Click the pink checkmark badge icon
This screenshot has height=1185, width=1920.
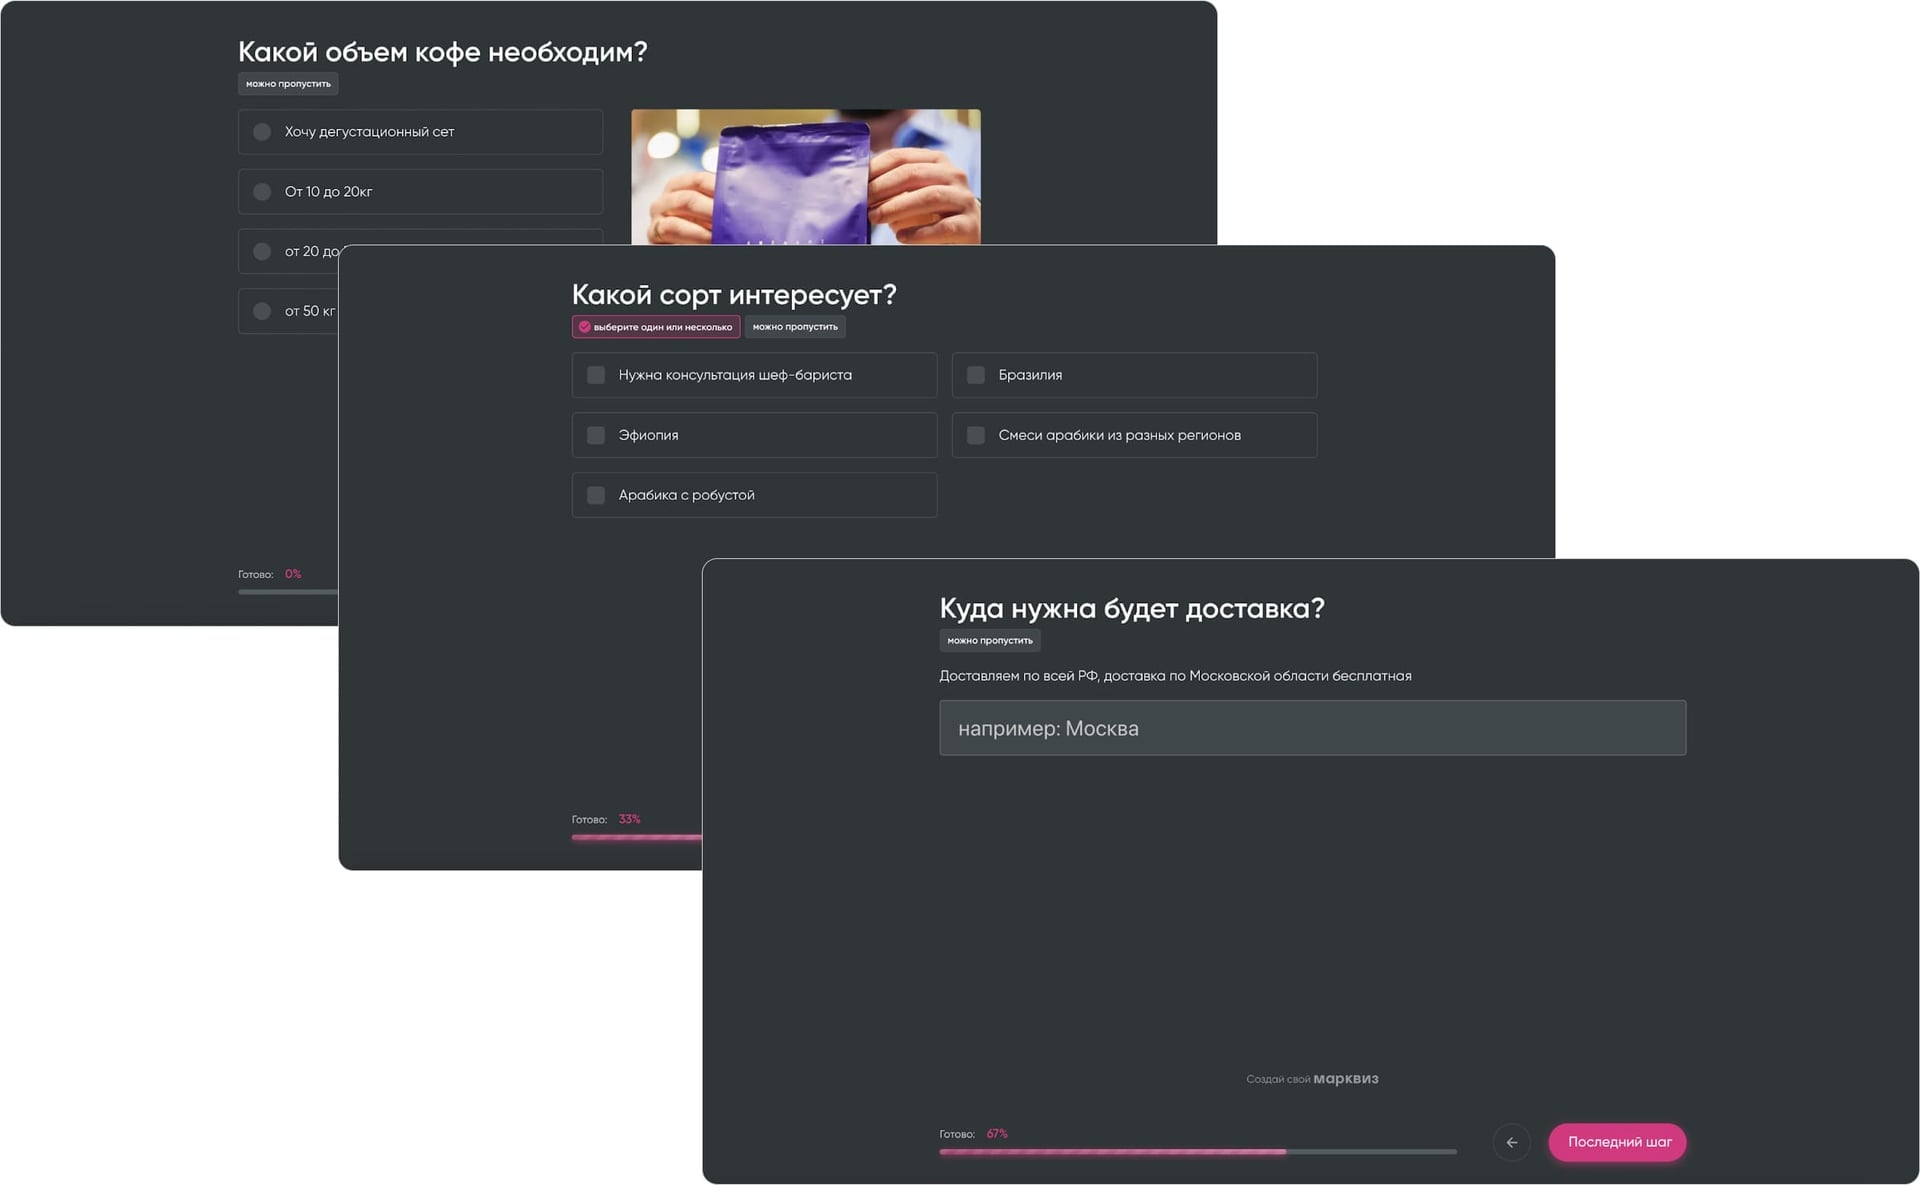585,327
